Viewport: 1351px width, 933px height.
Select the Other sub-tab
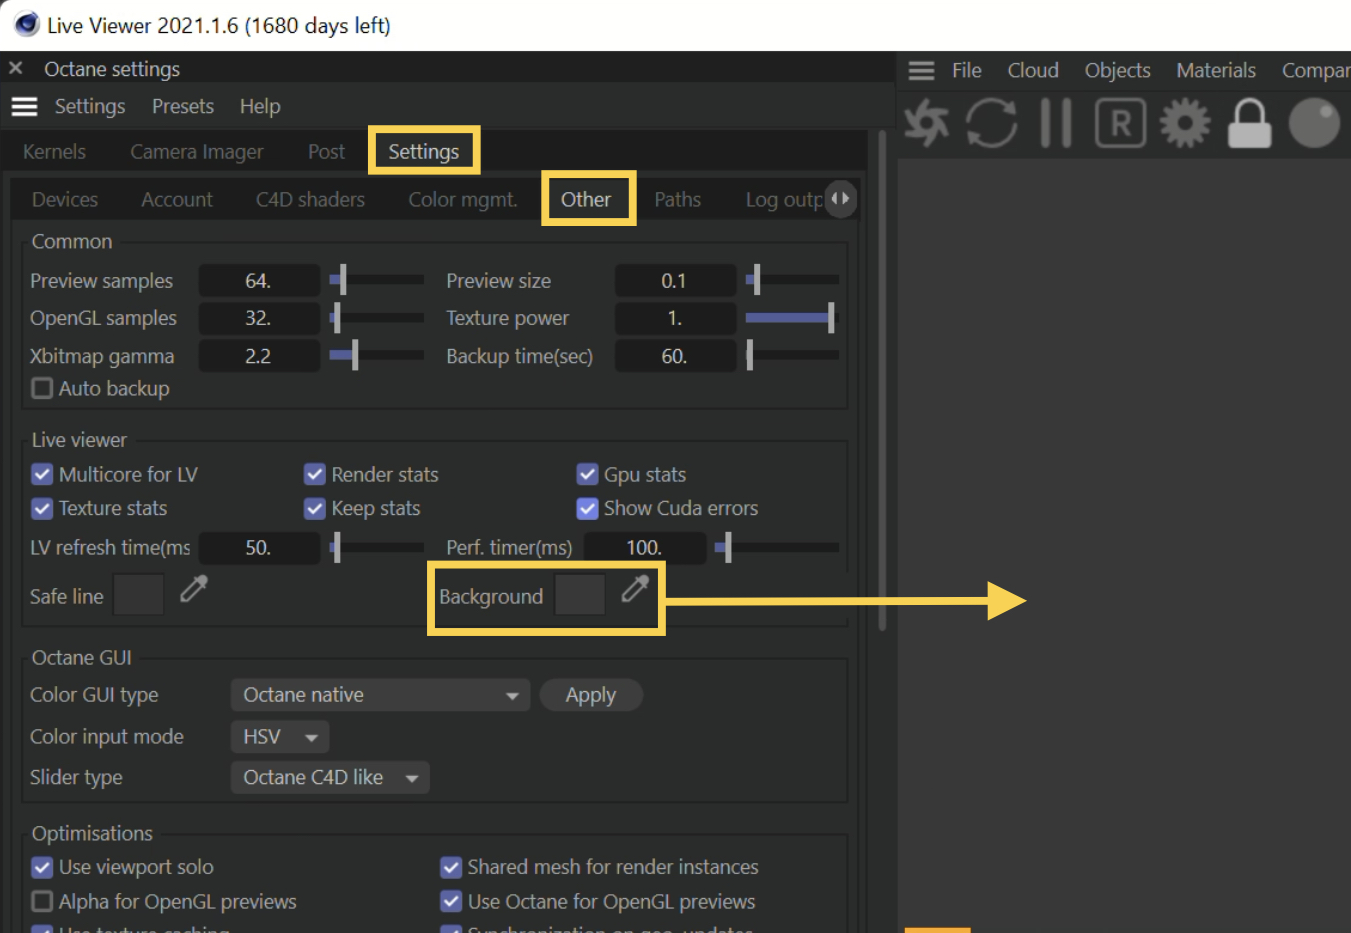click(586, 200)
